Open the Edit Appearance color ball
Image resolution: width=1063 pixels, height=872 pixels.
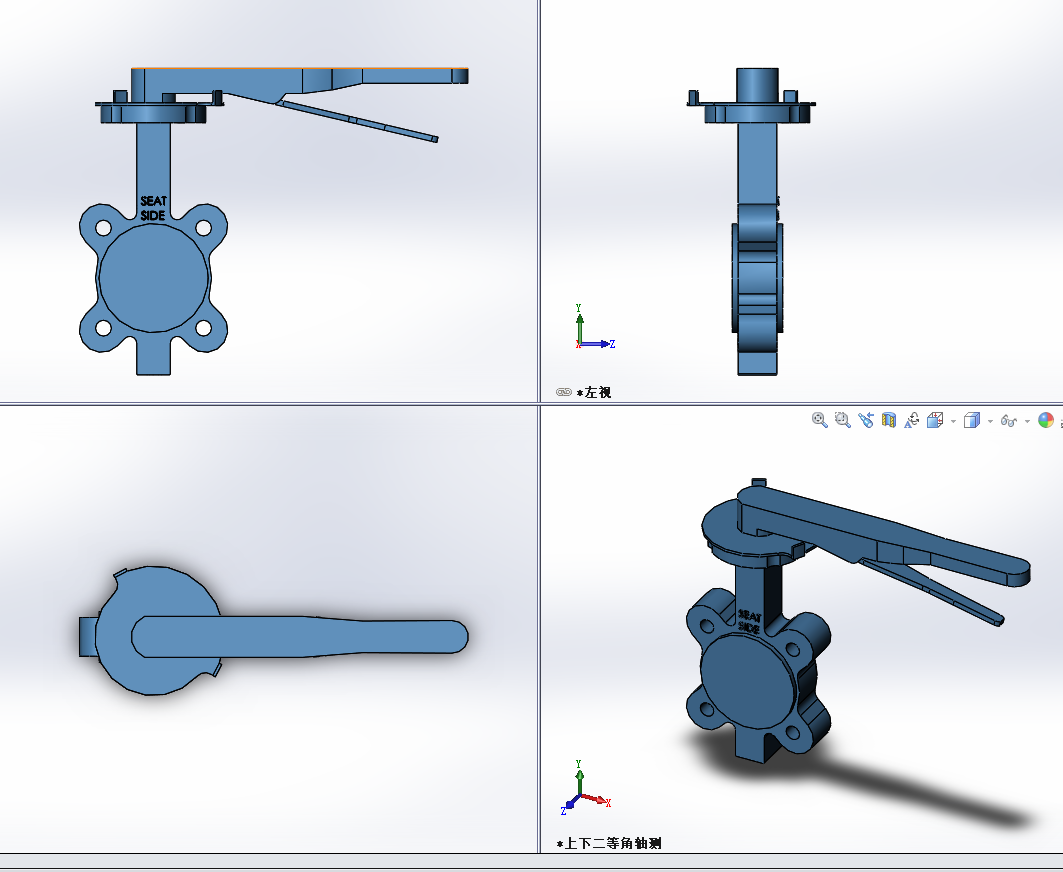(1046, 420)
